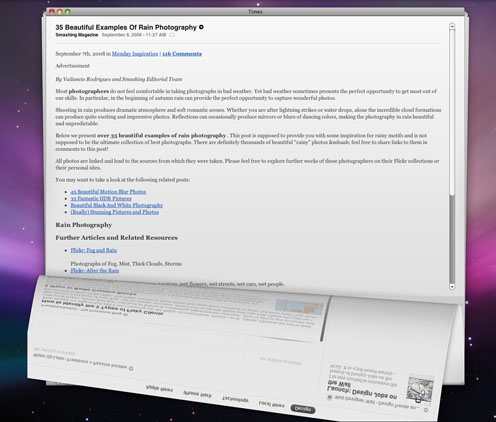Click the arrow icon beside the article title
496x422 pixels.
201,27
